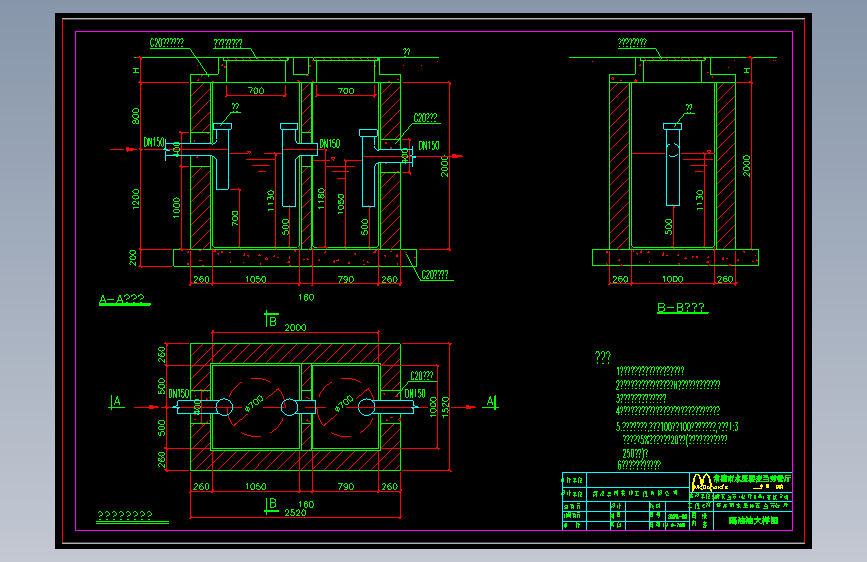This screenshot has height=562, width=867.
Task: Pick the "2000" horizontal dimension above plan view
Action: point(295,327)
